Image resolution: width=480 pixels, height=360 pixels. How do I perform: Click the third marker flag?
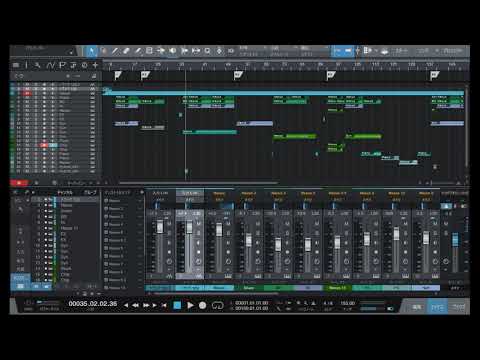pos(238,75)
